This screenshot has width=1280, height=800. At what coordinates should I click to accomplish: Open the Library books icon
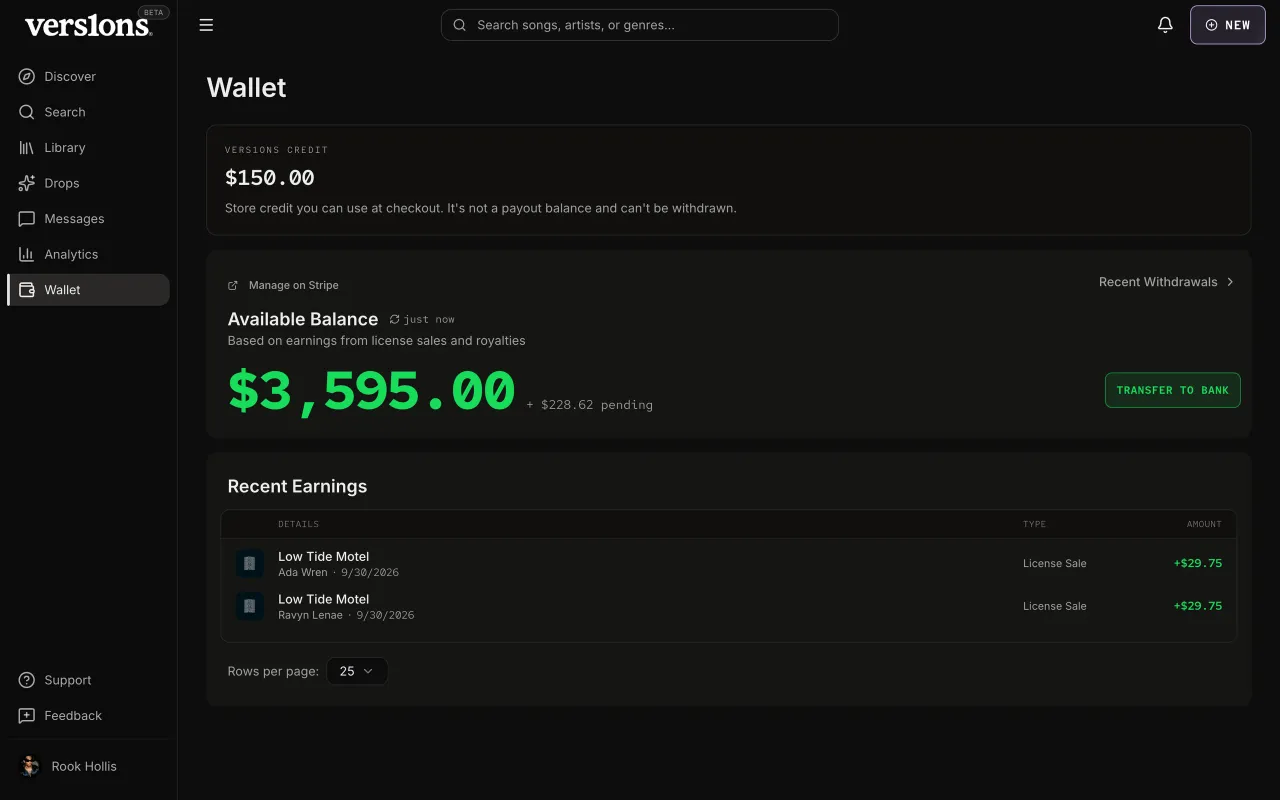[x=27, y=148]
